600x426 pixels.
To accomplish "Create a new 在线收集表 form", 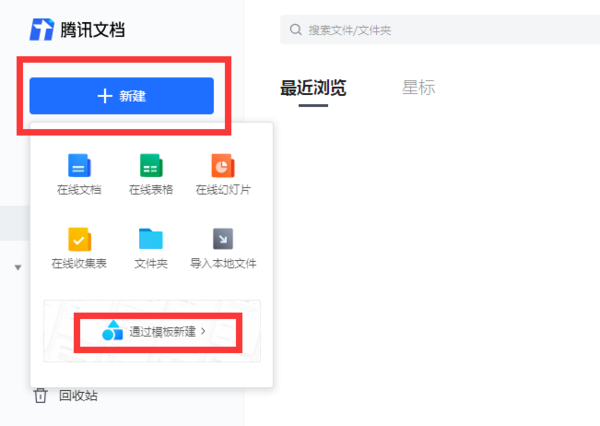I will 79,248.
